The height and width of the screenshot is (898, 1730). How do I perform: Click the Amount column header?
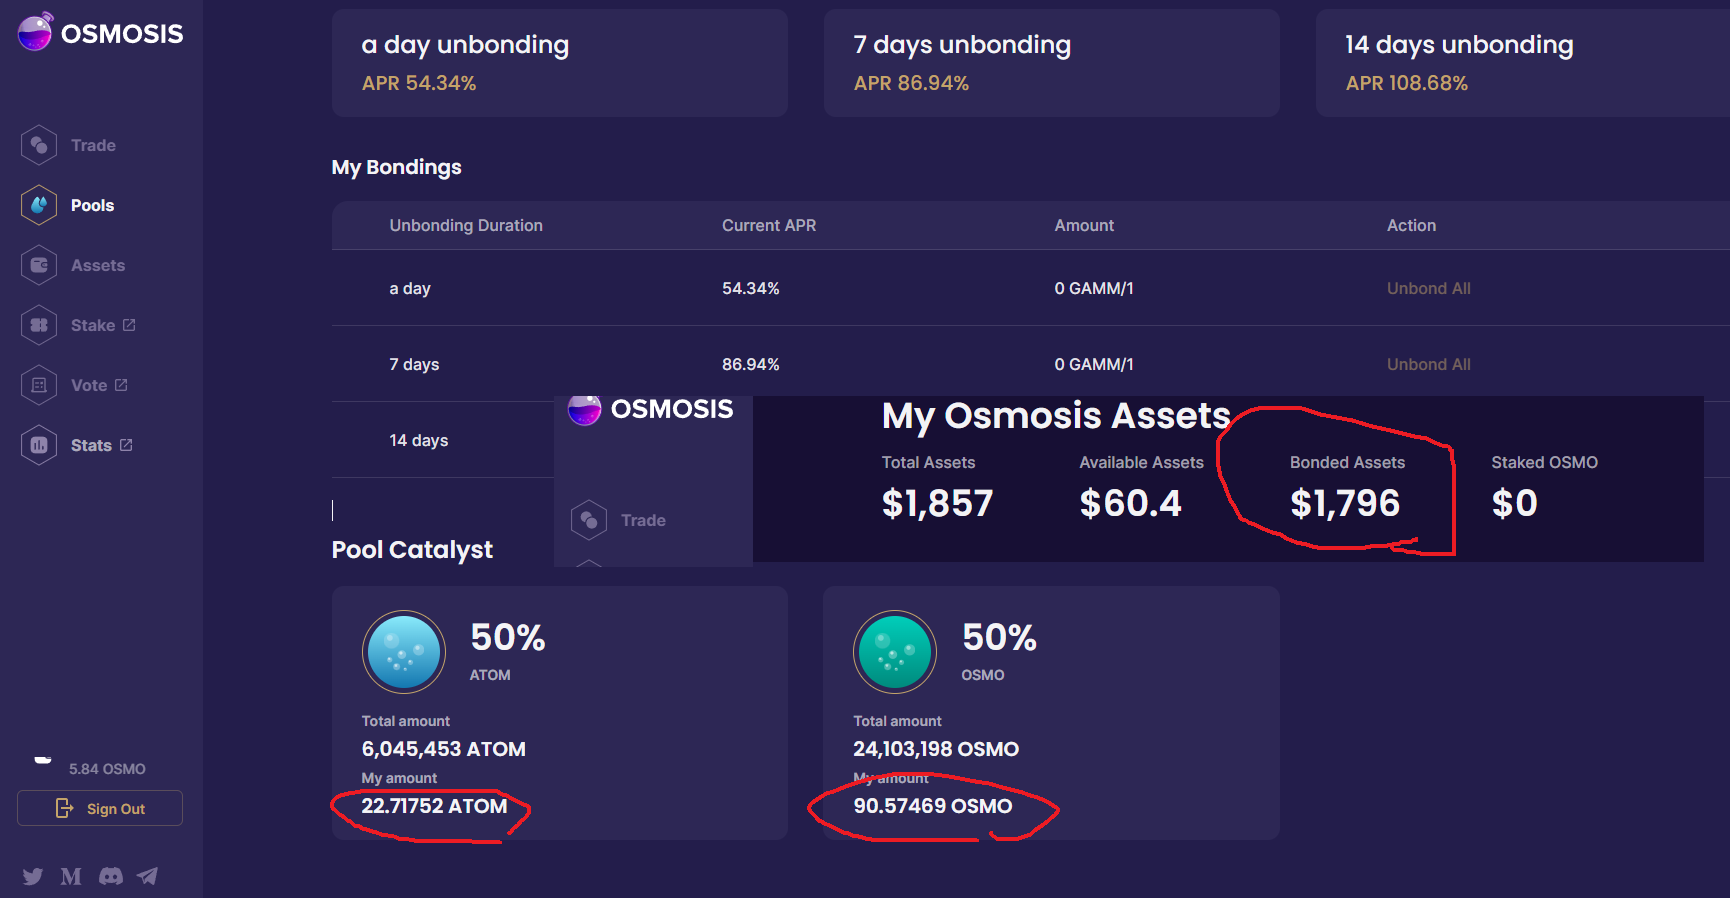tap(1084, 225)
